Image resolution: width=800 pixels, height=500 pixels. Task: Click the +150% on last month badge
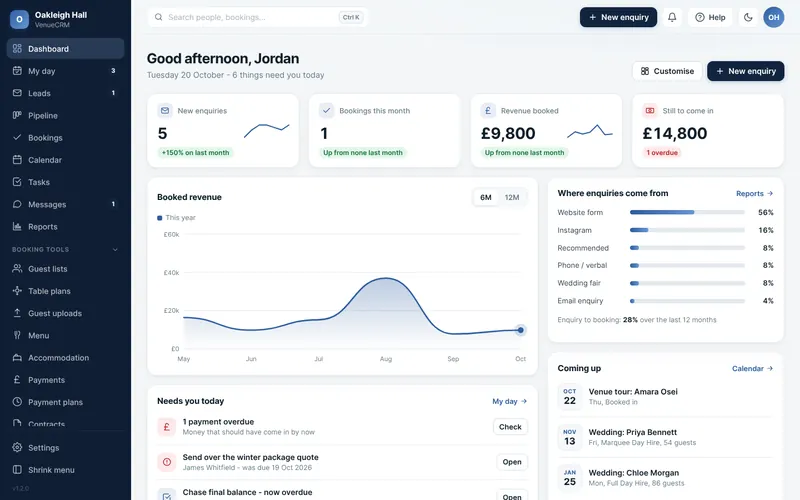coord(195,153)
